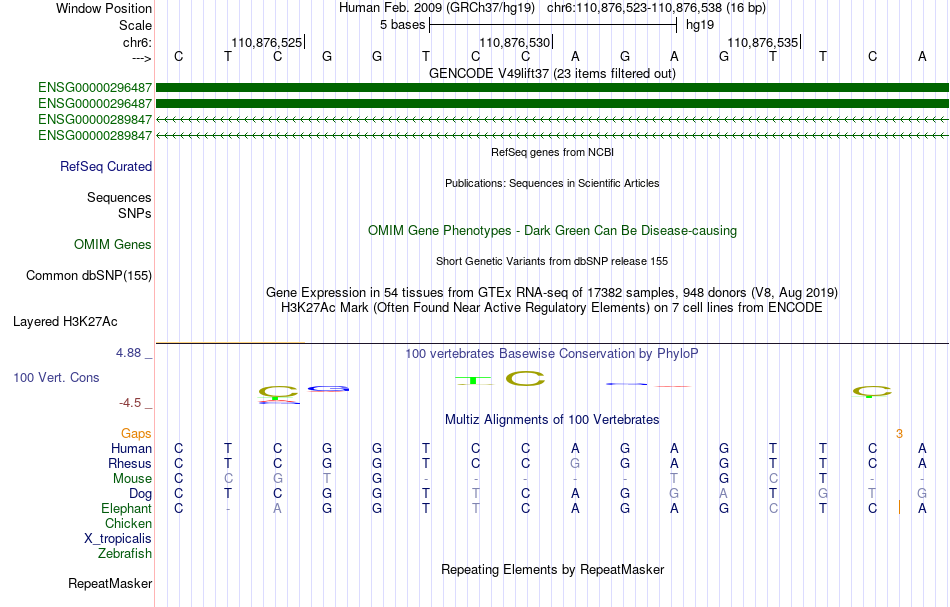Image resolution: width=950 pixels, height=607 pixels.
Task: Click H3K27Ac Mark ENCODE track title
Action: [x=552, y=308]
